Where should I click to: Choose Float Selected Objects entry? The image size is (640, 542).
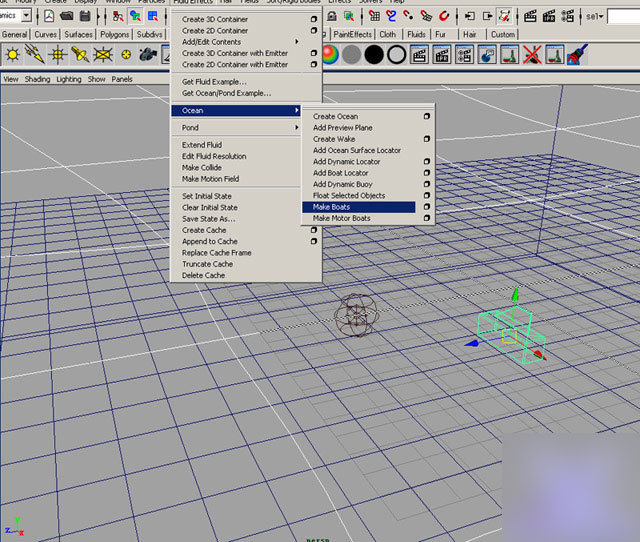pyautogui.click(x=349, y=195)
